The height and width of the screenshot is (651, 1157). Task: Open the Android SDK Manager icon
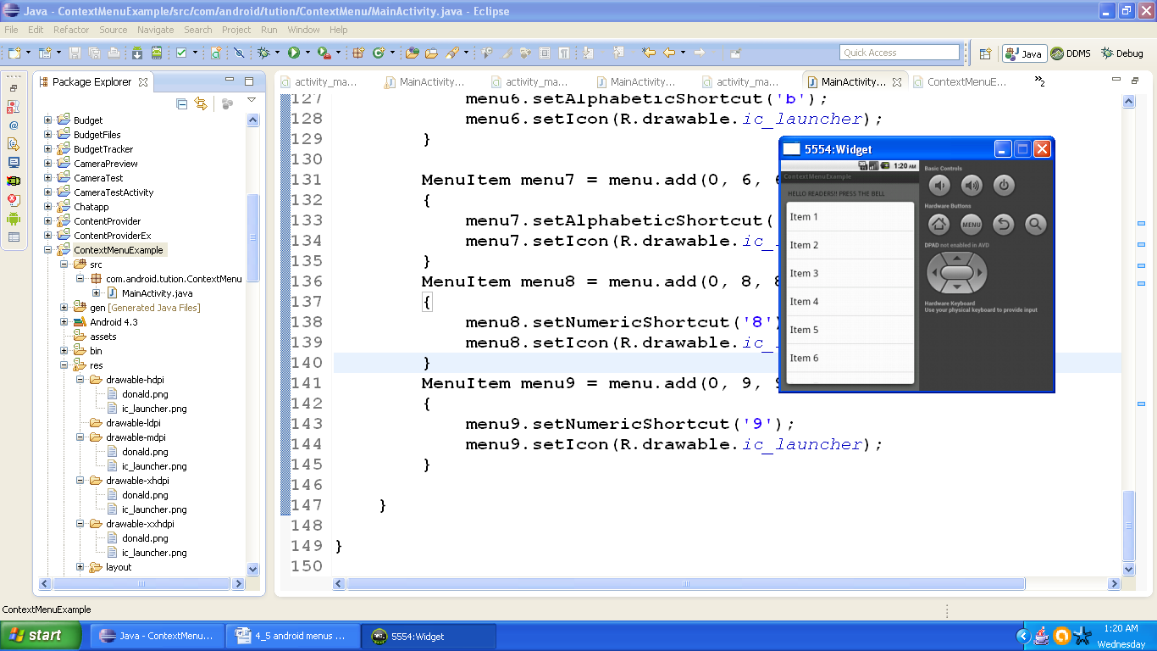click(137, 52)
